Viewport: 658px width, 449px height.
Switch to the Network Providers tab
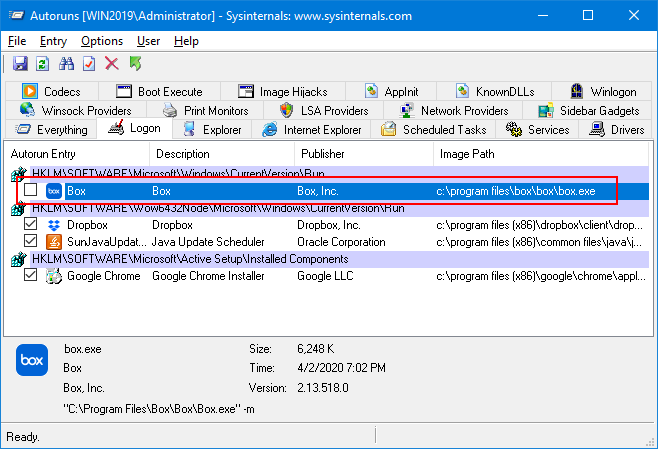coord(453,111)
